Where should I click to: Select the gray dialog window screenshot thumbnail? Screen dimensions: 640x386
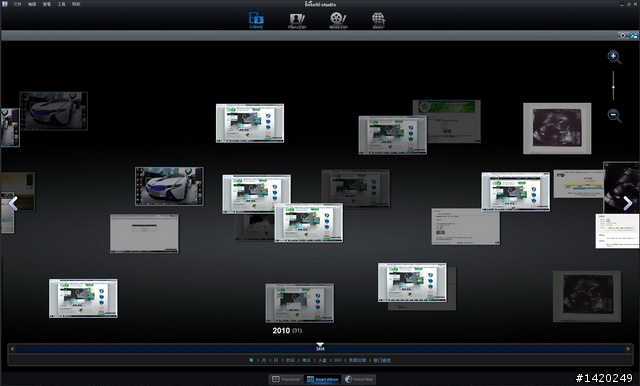144,233
